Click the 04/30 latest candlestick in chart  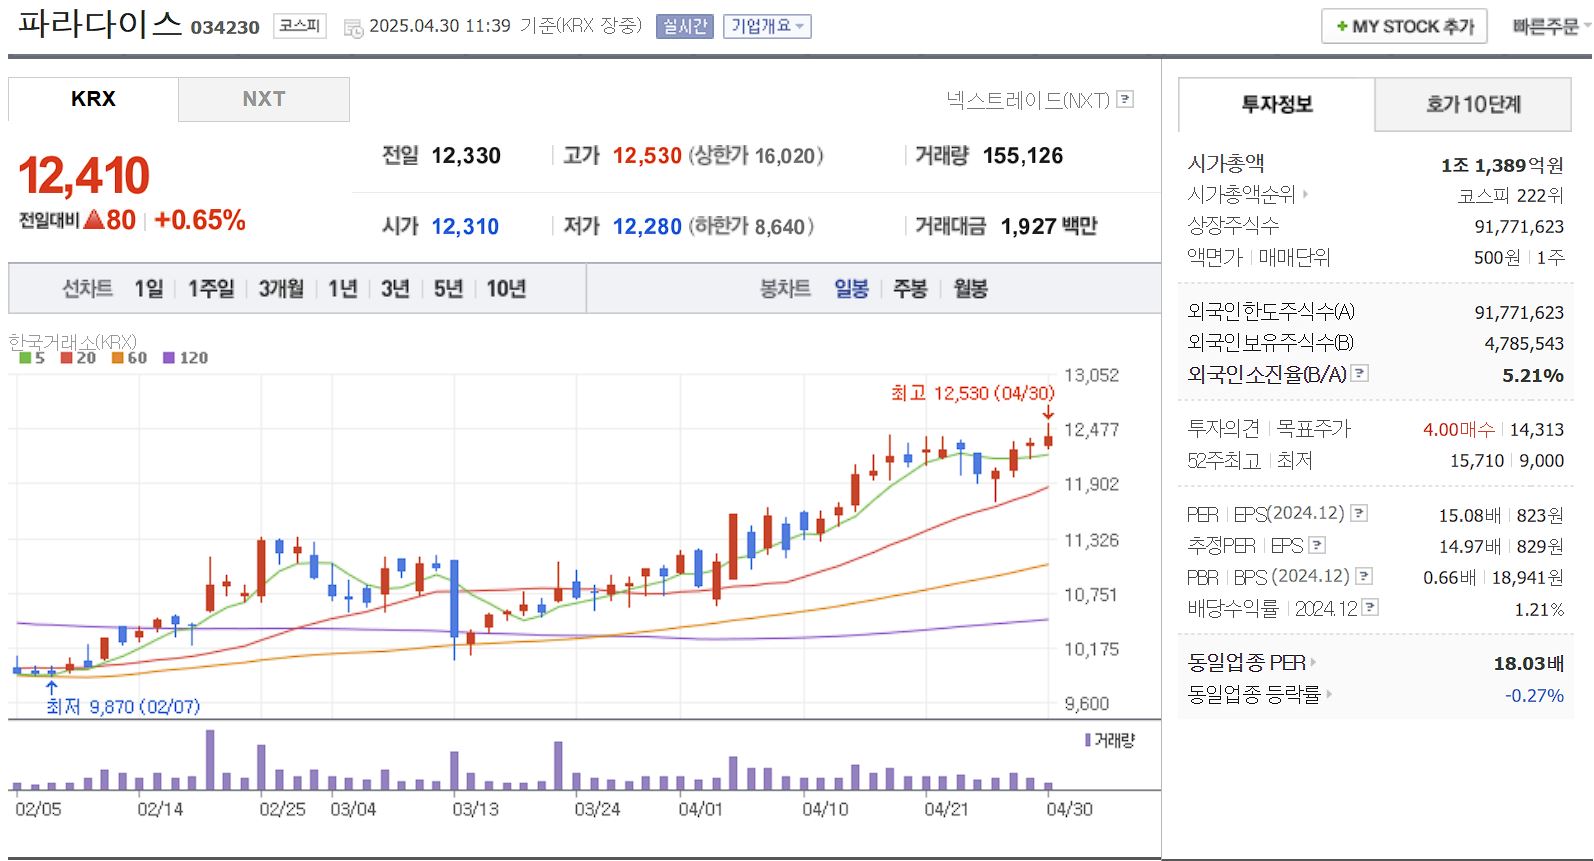(1048, 436)
